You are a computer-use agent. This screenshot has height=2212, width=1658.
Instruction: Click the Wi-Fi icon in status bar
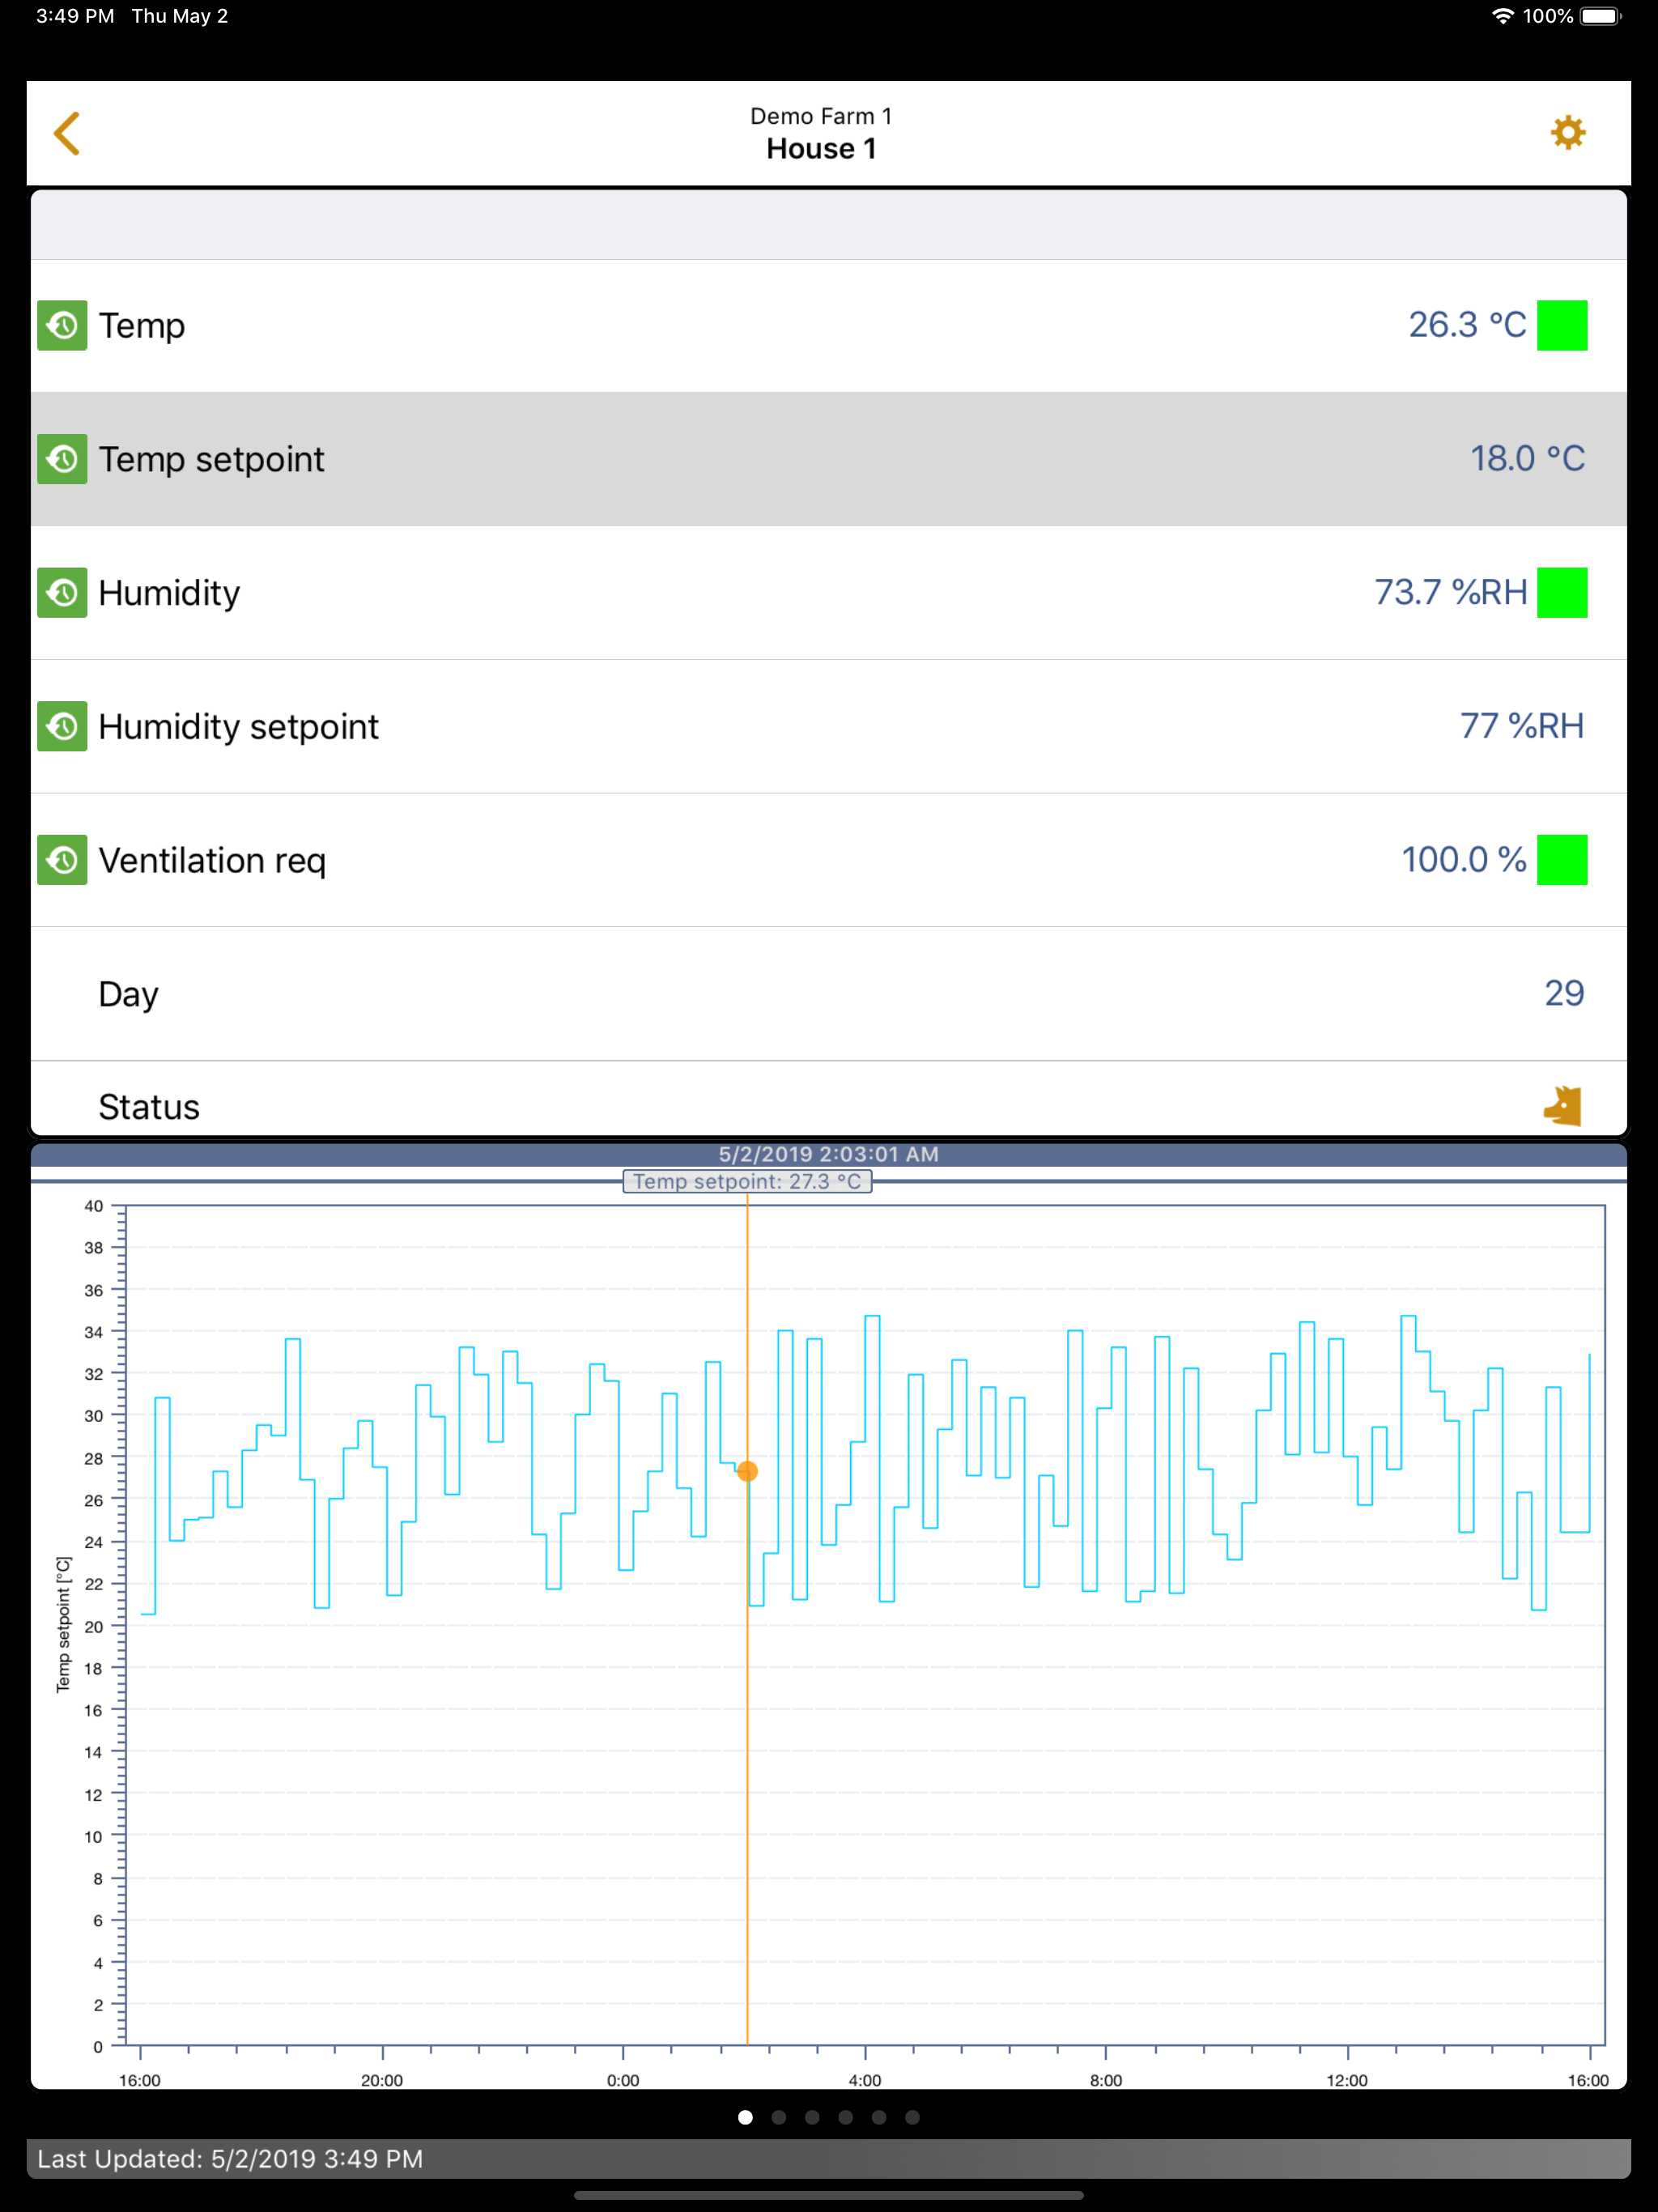coord(1502,16)
